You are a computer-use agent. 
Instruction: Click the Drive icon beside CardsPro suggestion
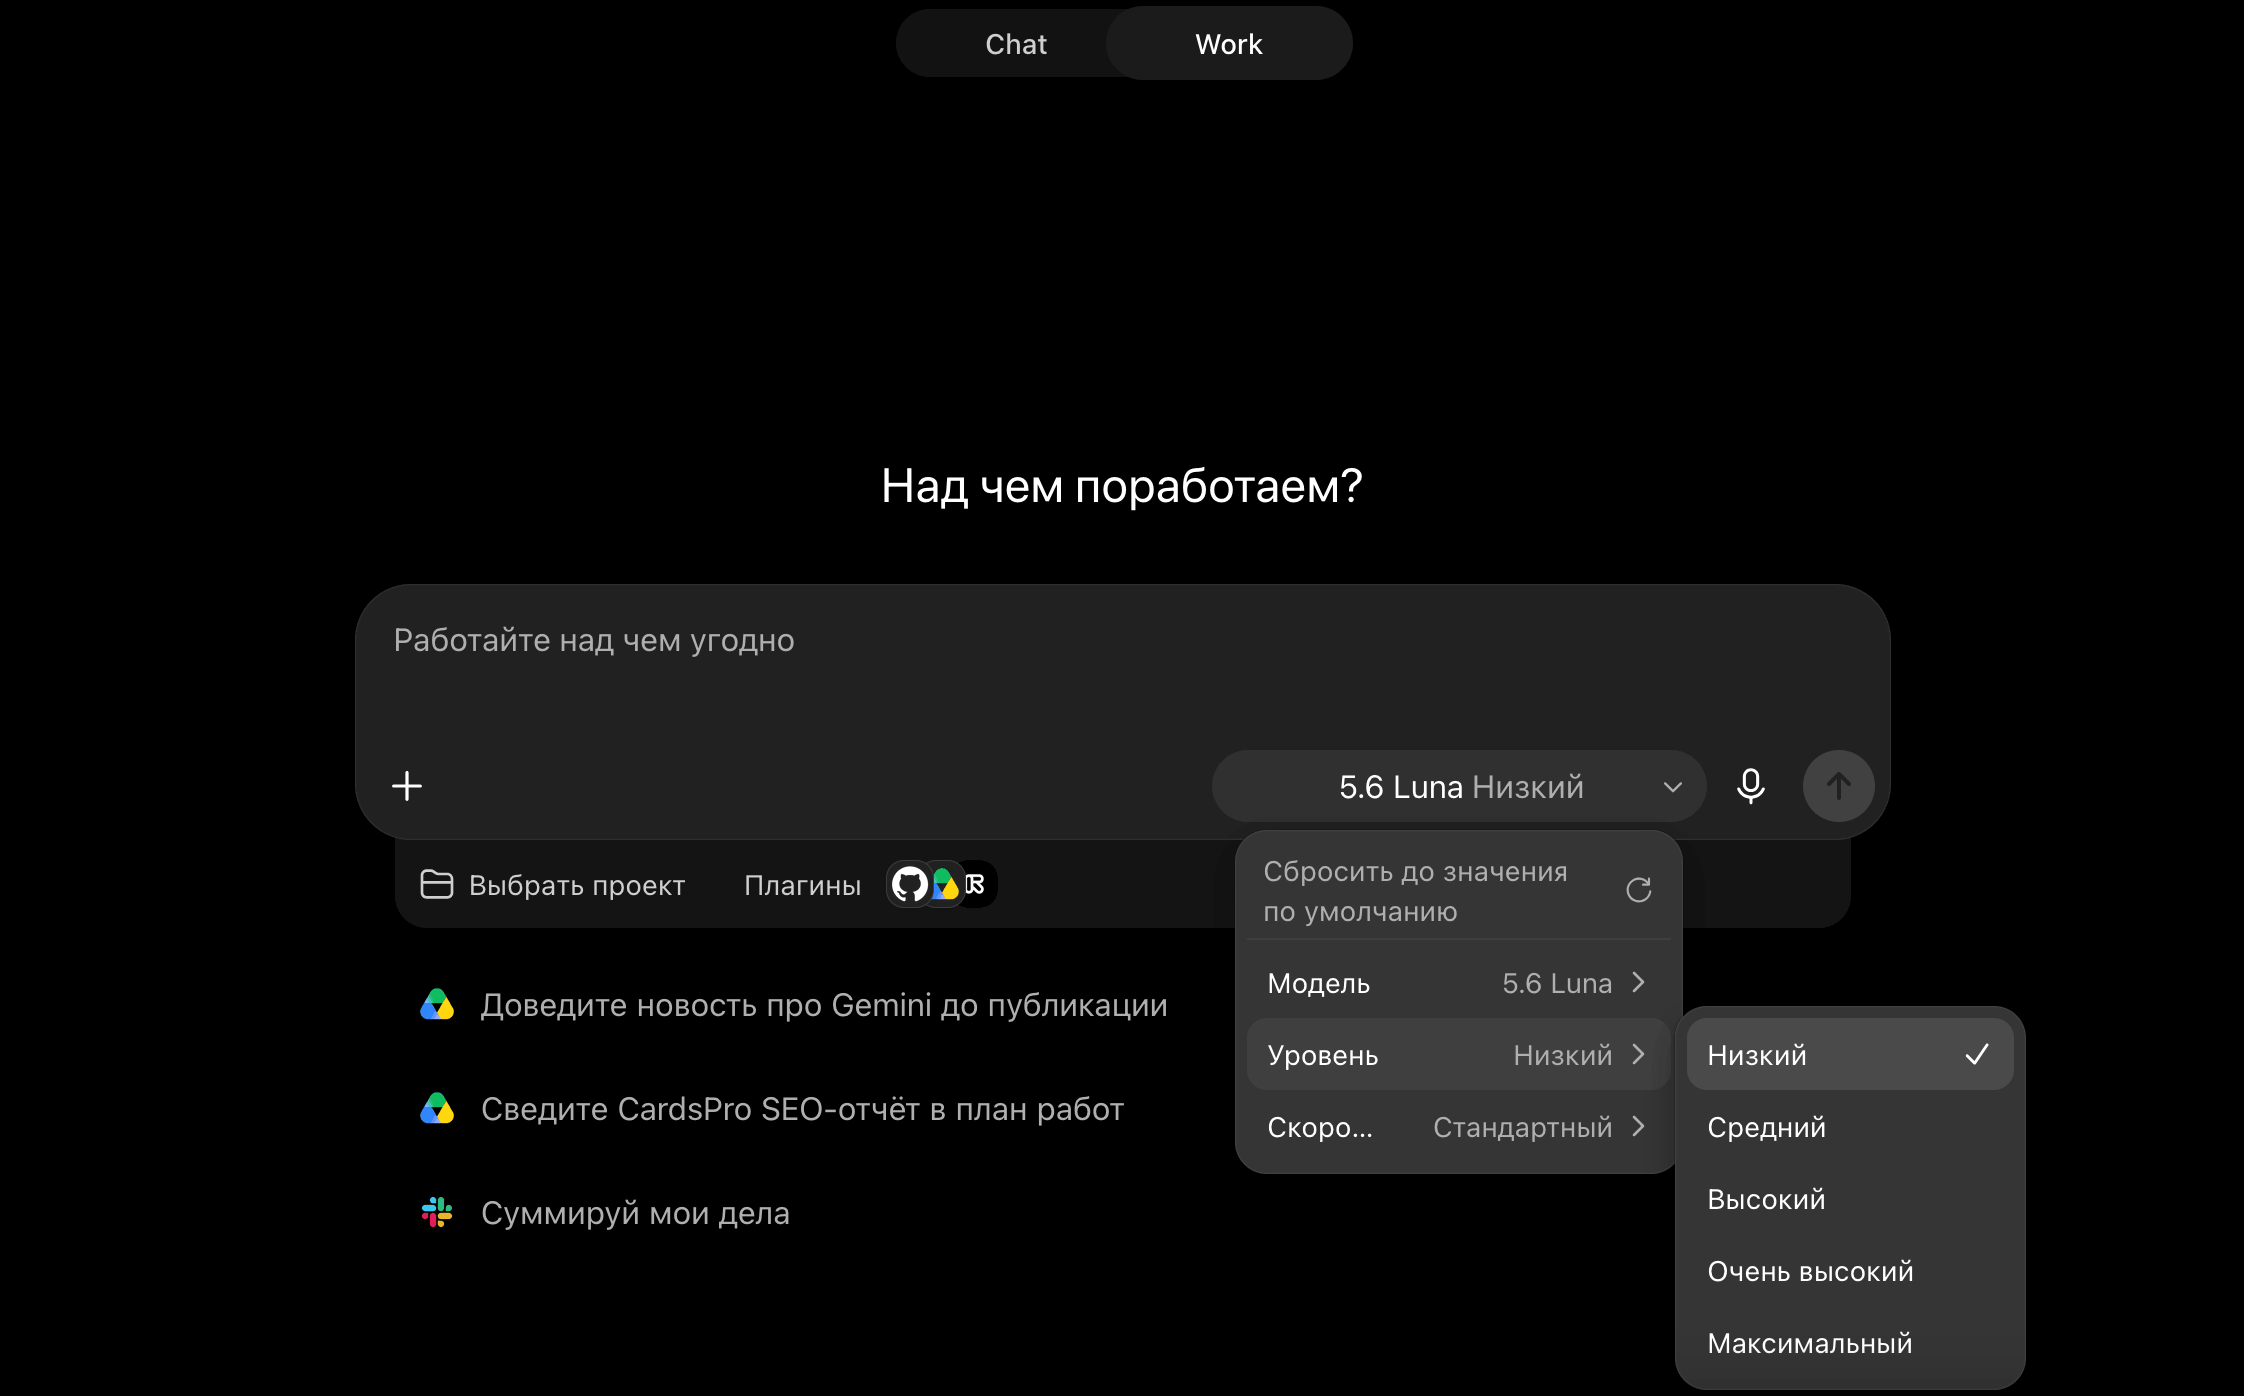click(437, 1108)
